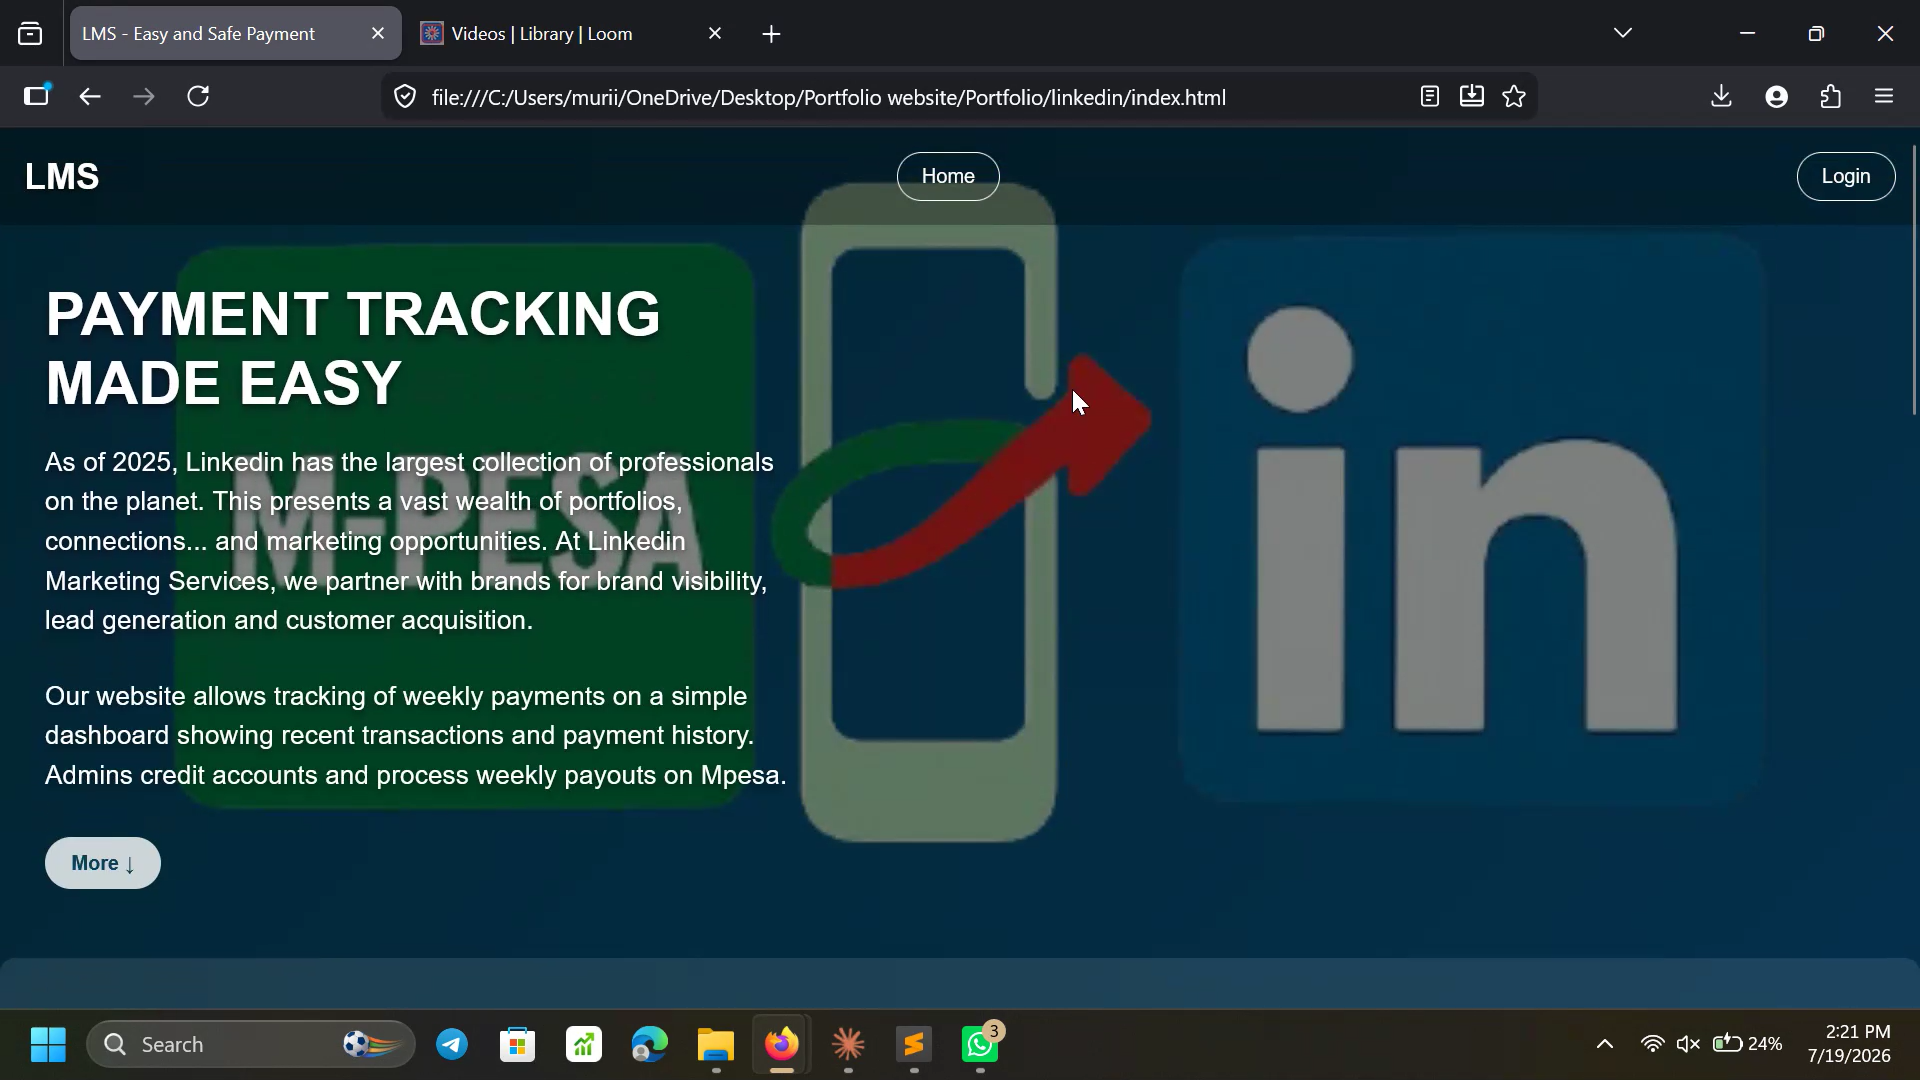Click the paragraph starting 'As of 2025, Linkedin'
Viewport: 1920px width, 1080px height.
click(410, 541)
